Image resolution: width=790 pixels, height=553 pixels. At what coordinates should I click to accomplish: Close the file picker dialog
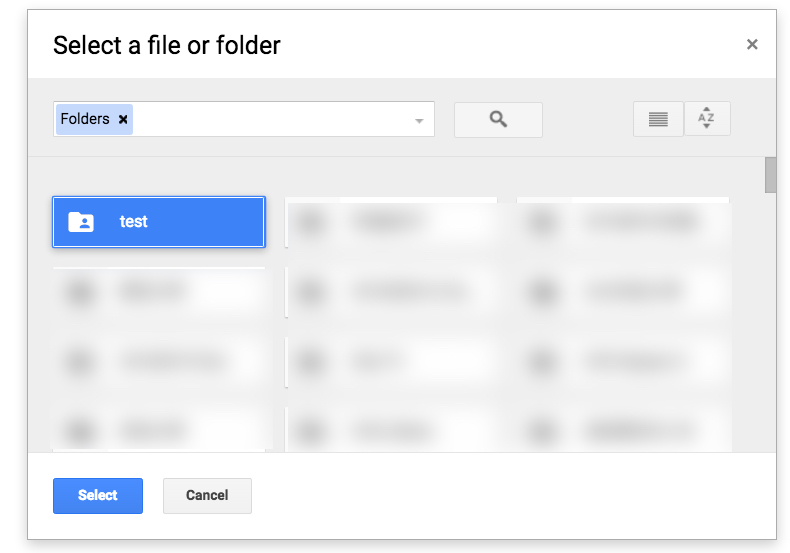click(752, 44)
